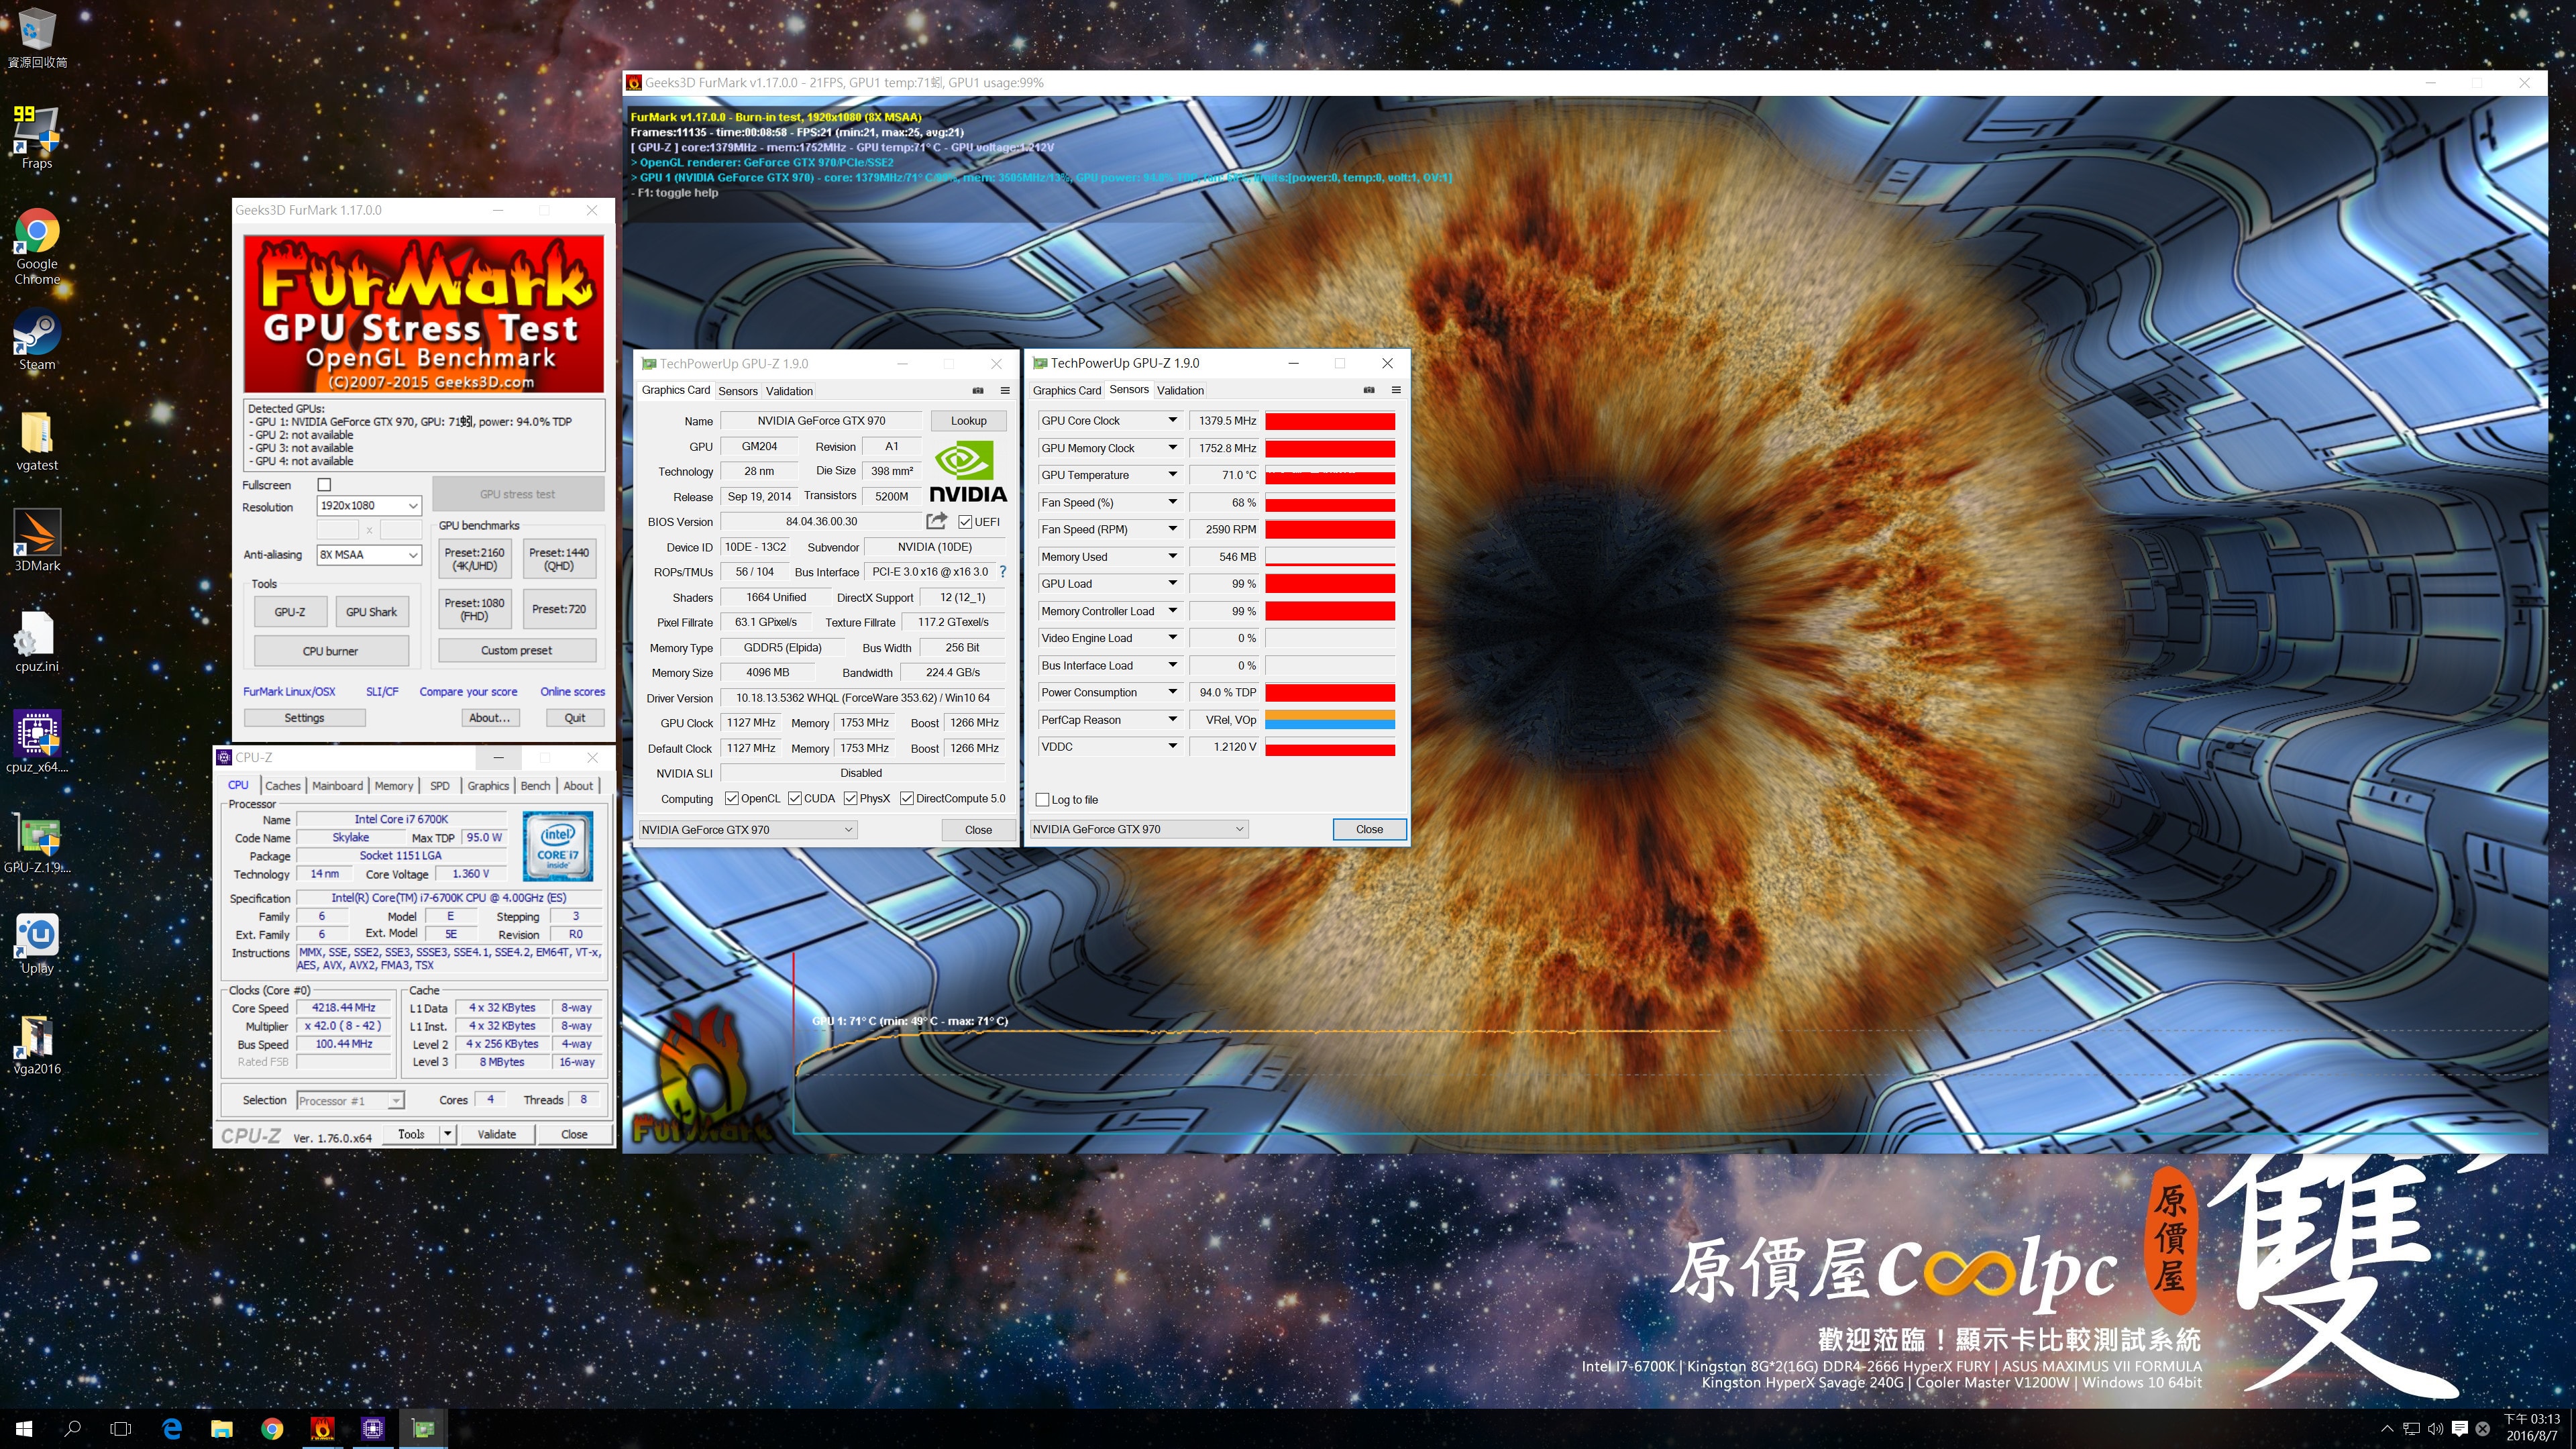Image resolution: width=2576 pixels, height=1449 pixels.
Task: Open the hamburger menu in Graphics Card GPU-Z window
Action: [1005, 391]
